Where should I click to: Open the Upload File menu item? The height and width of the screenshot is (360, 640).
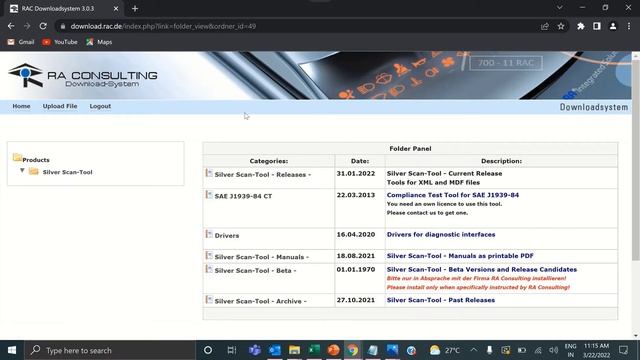coord(60,106)
